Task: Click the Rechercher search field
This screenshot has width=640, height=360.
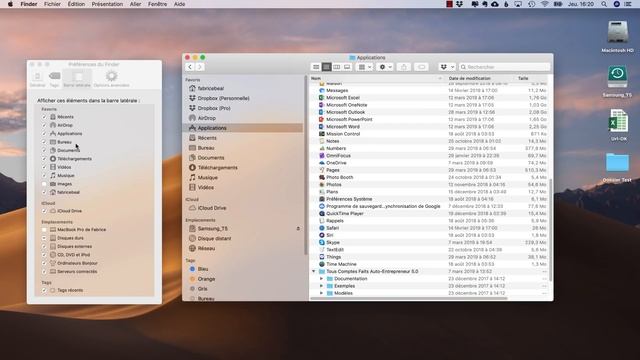Action: (x=504, y=67)
